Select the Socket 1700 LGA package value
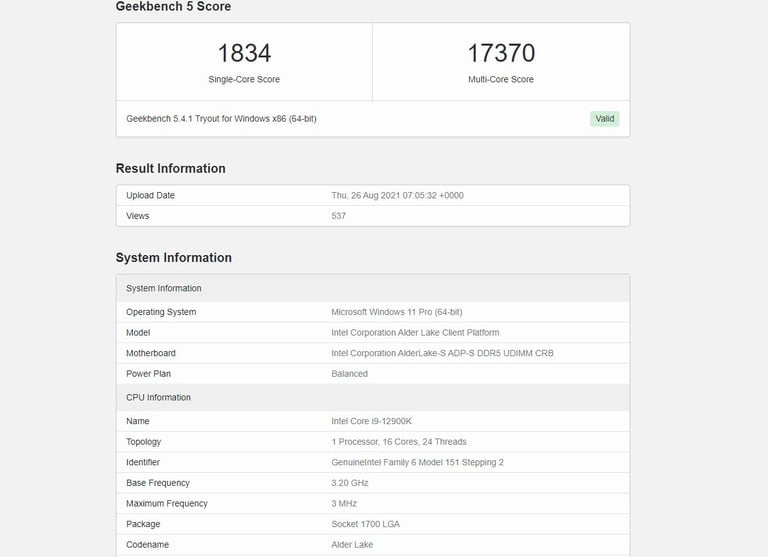 coord(366,524)
